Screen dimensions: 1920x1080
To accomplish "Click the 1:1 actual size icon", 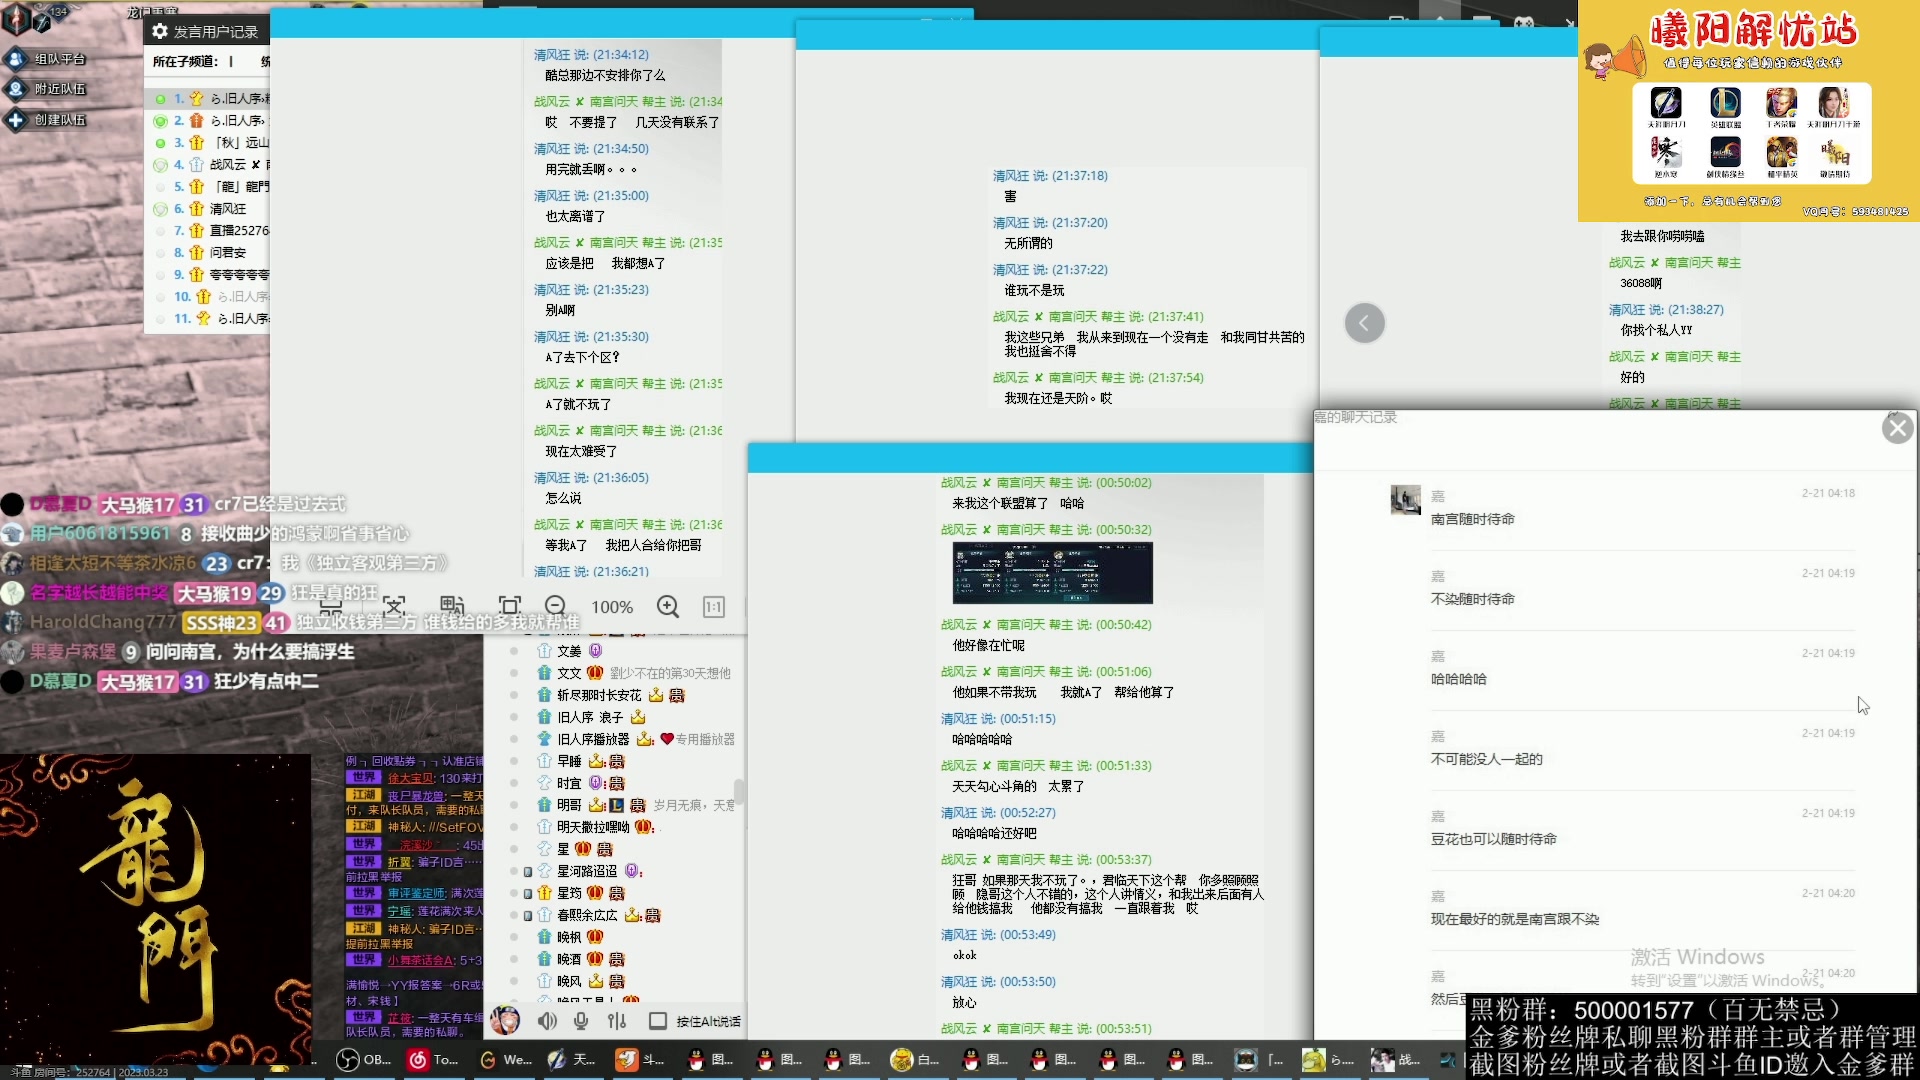I will pyautogui.click(x=714, y=607).
